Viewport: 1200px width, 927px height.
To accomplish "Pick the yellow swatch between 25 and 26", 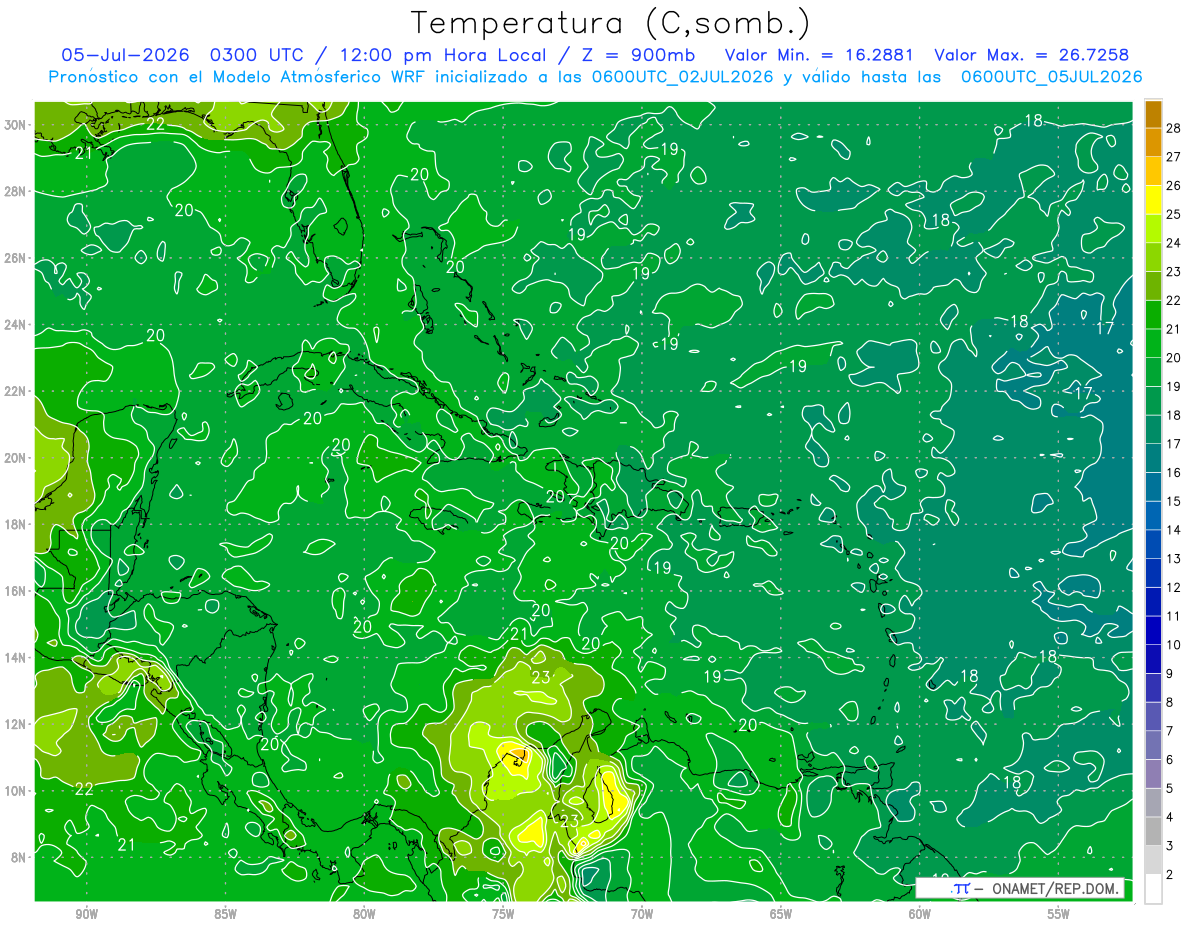I will pos(1153,199).
